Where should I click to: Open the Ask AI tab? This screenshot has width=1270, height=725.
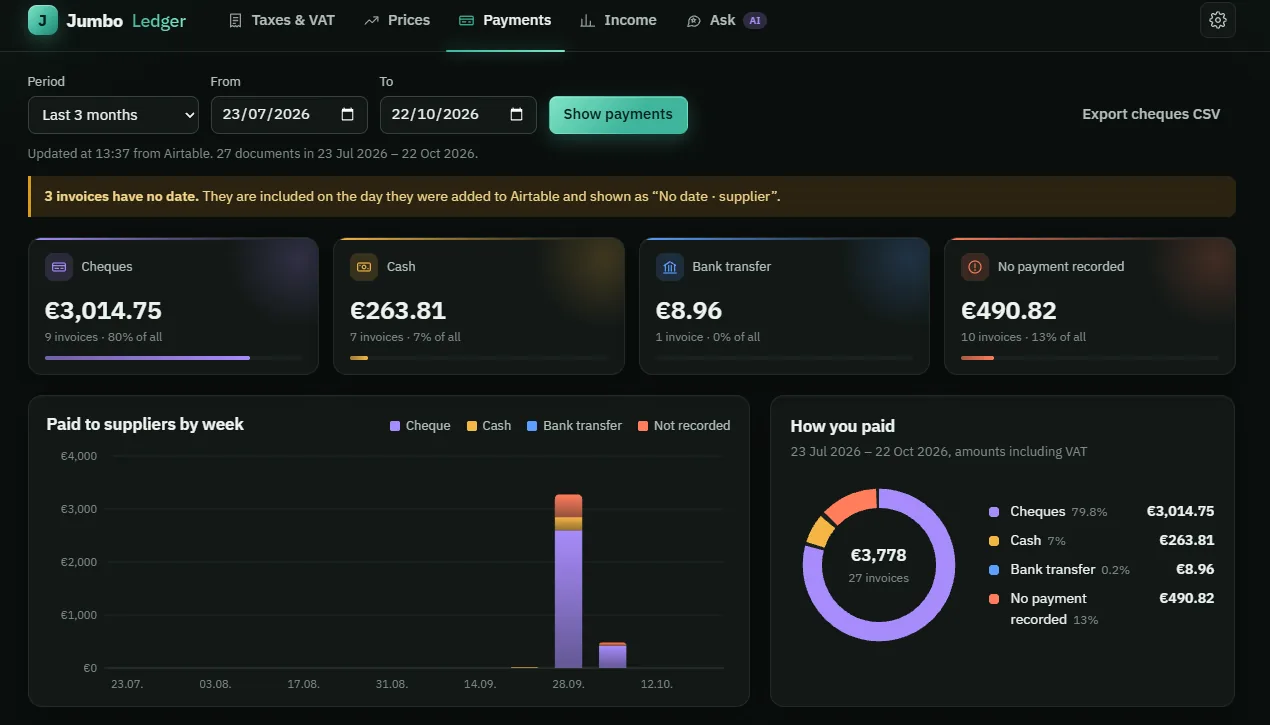pyautogui.click(x=726, y=20)
